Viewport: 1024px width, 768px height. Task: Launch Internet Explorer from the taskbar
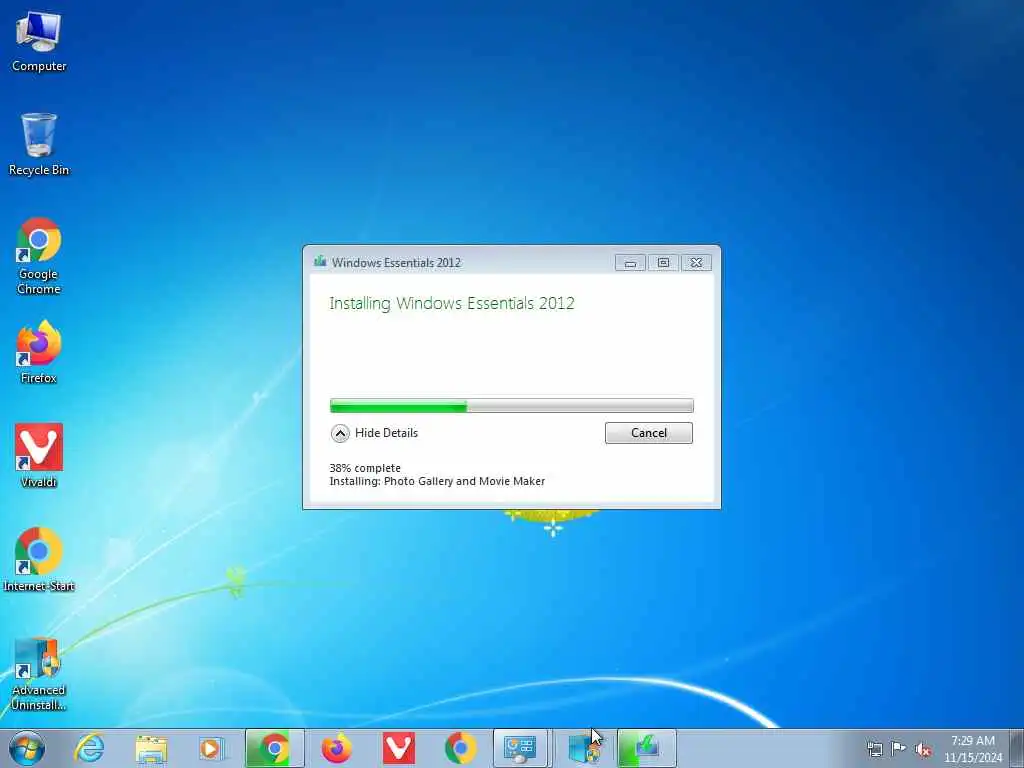pyautogui.click(x=89, y=748)
